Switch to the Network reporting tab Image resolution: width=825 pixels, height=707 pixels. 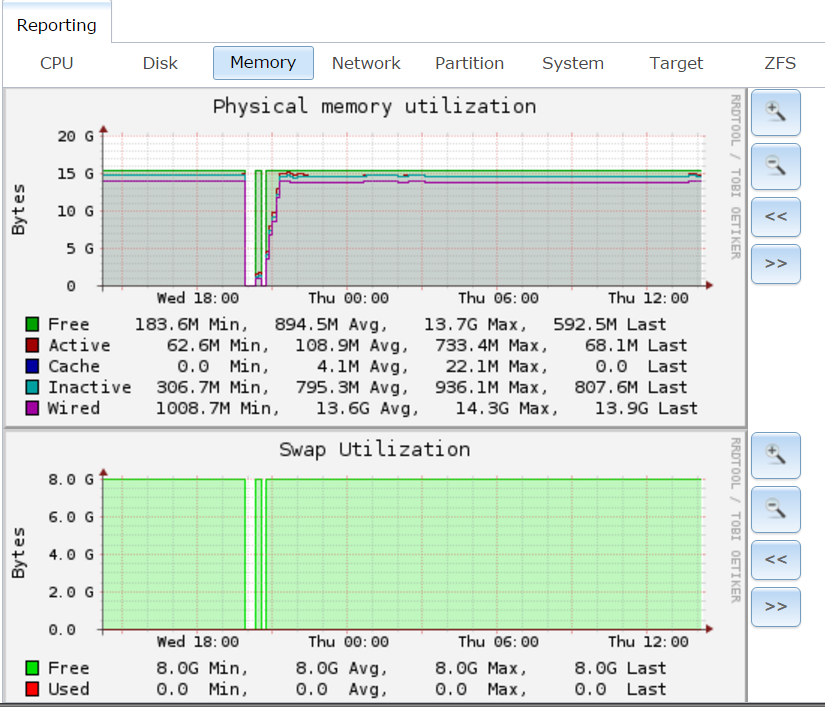366,63
